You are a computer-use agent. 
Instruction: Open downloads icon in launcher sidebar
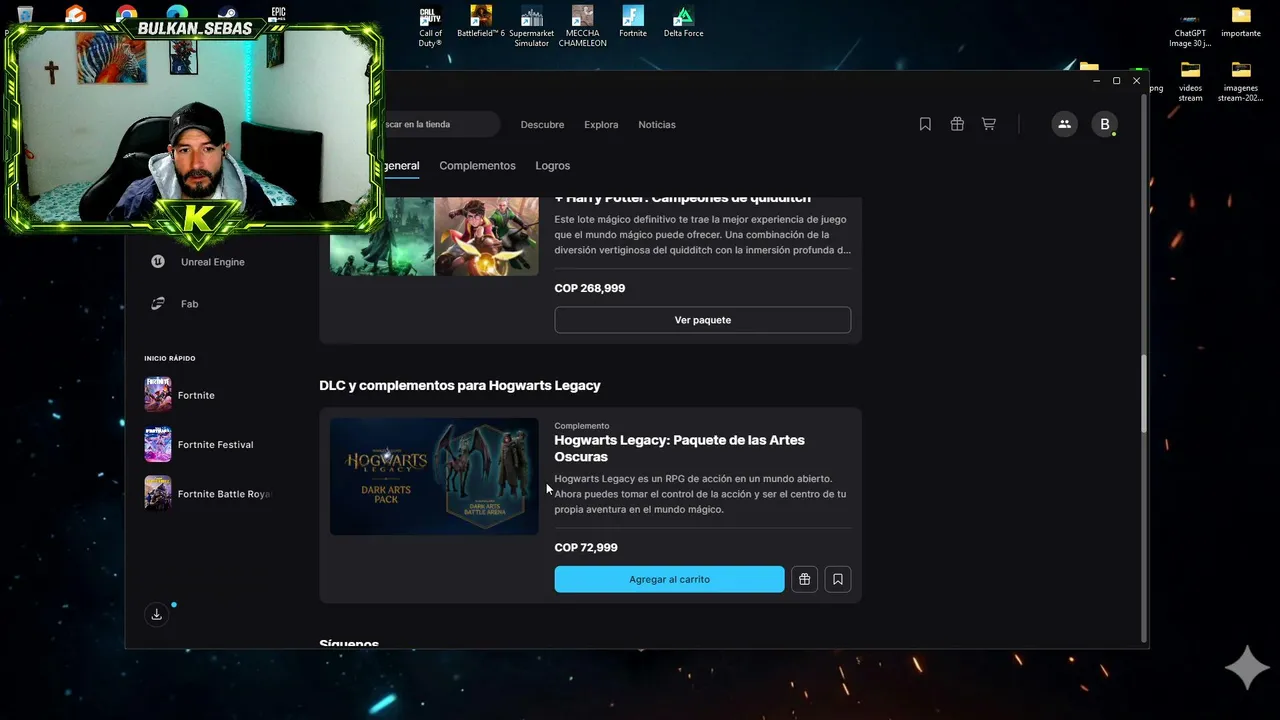156,614
